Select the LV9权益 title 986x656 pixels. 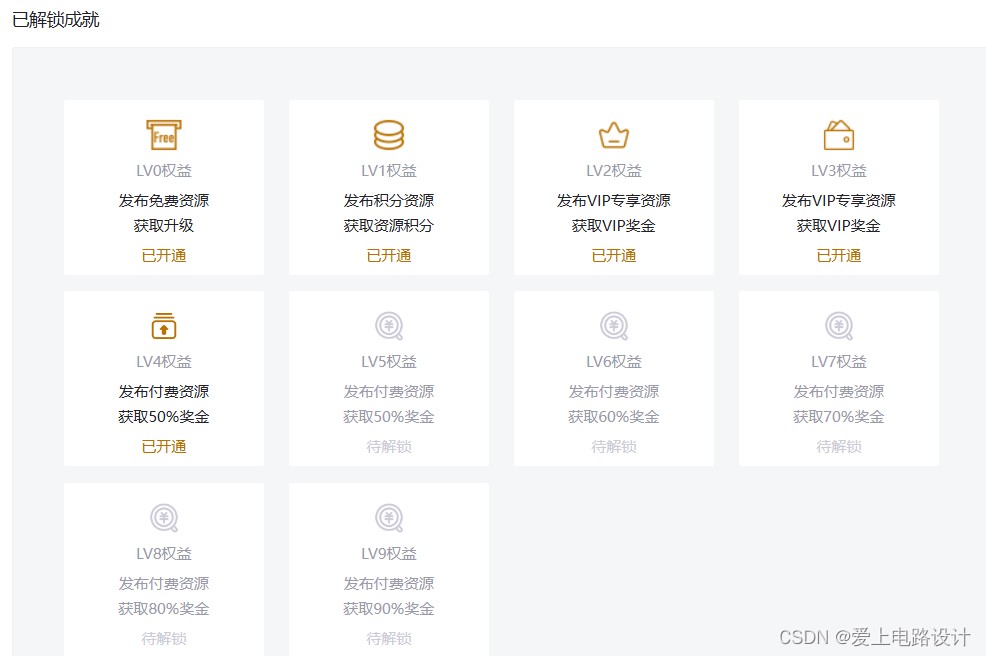389,553
